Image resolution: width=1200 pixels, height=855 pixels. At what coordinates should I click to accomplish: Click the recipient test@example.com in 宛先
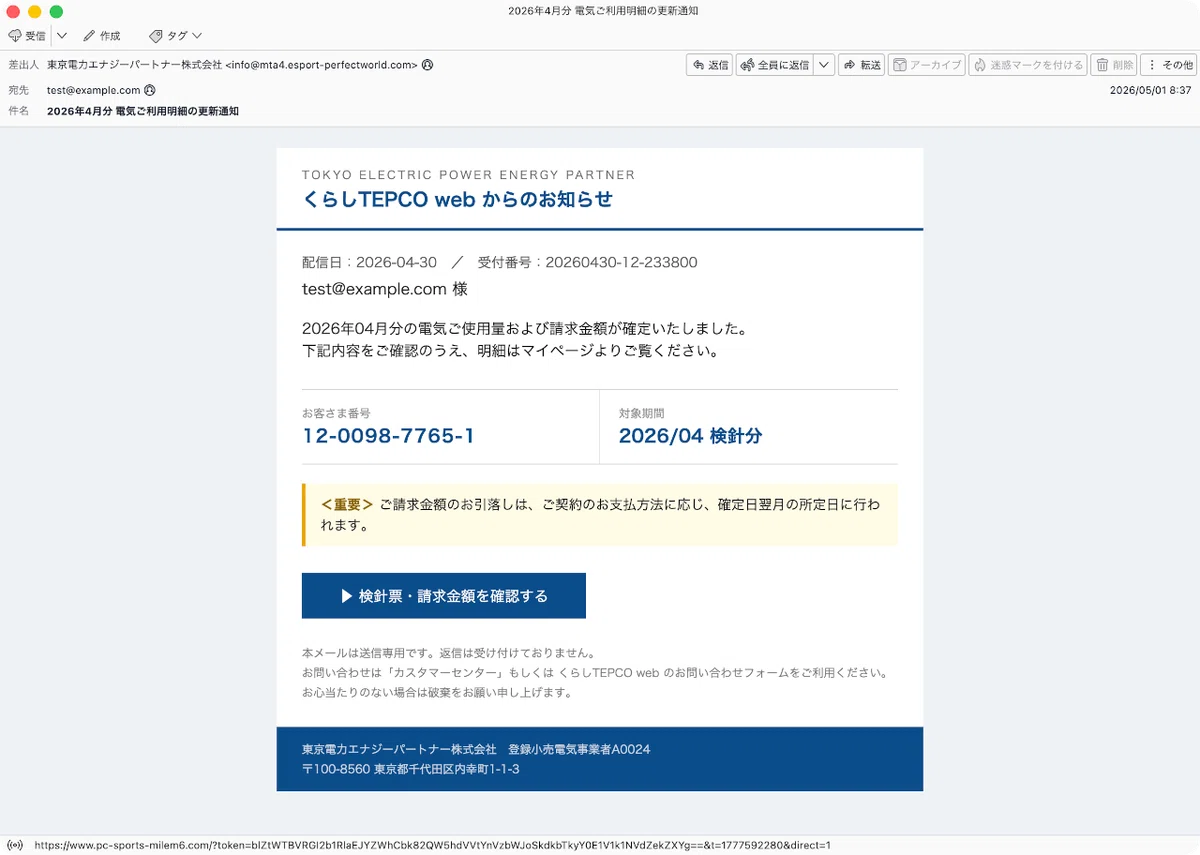(x=94, y=90)
